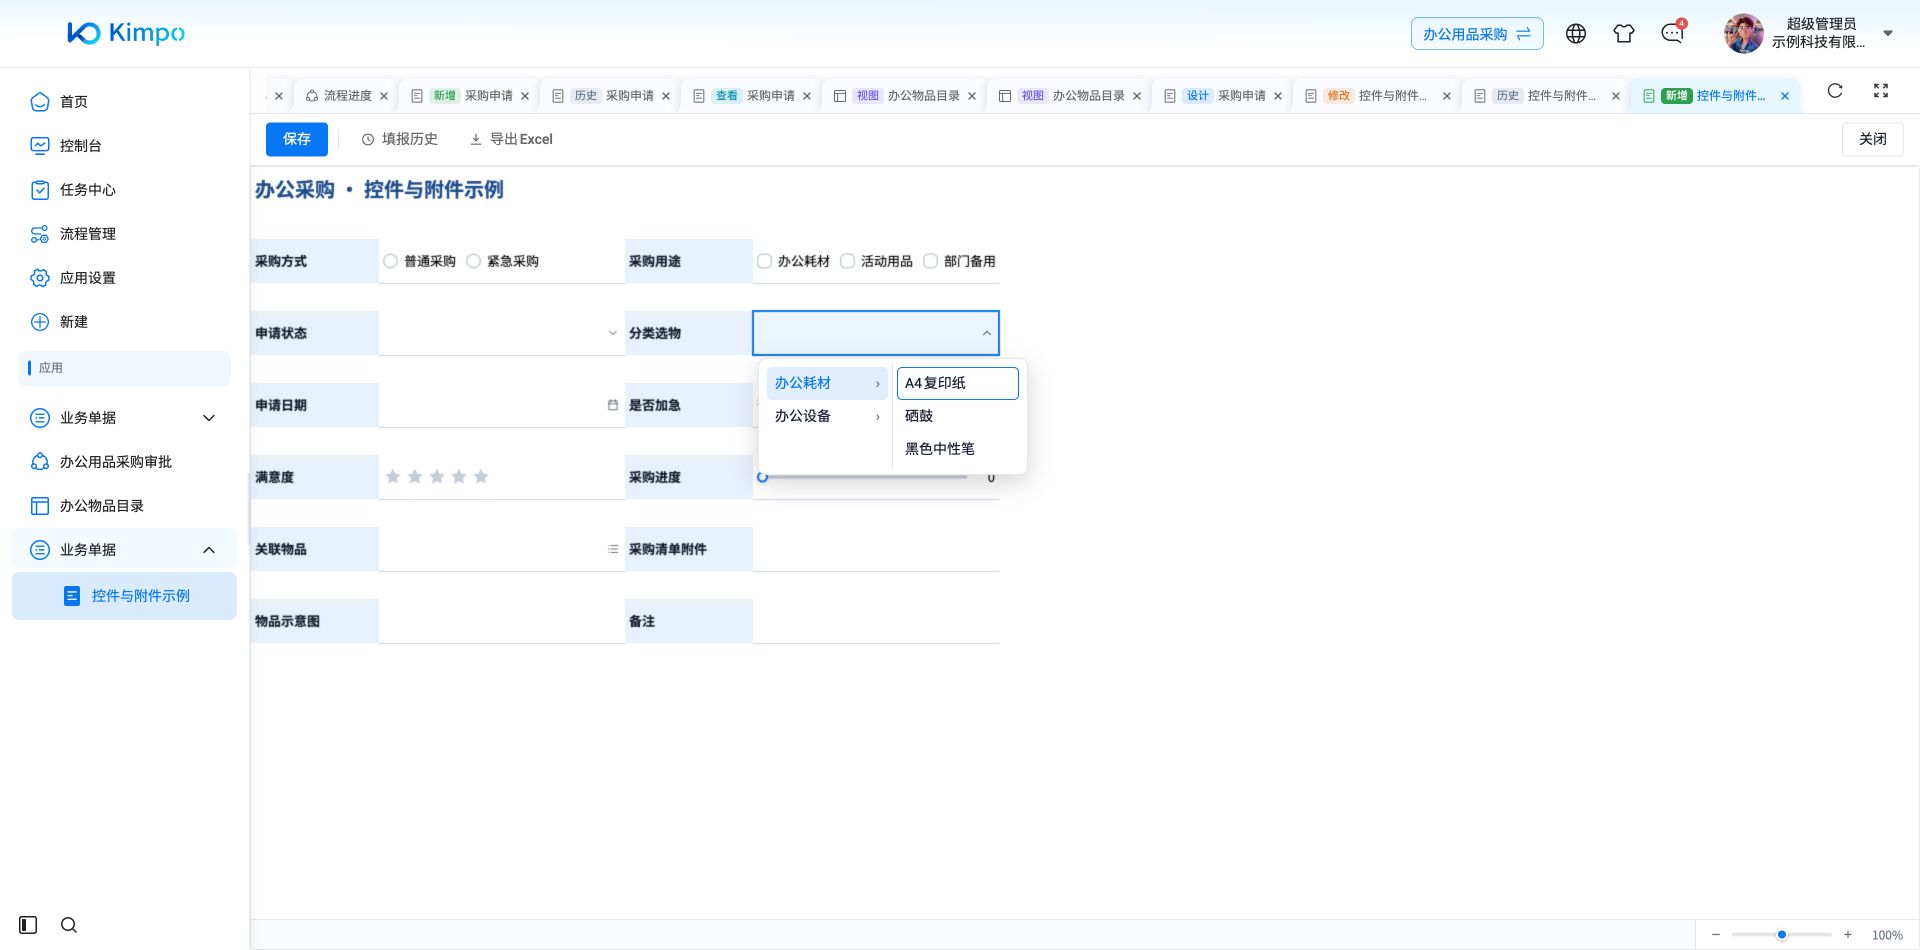Open the 关联物品 list icon
Screen dimensions: 1920x950
613,549
